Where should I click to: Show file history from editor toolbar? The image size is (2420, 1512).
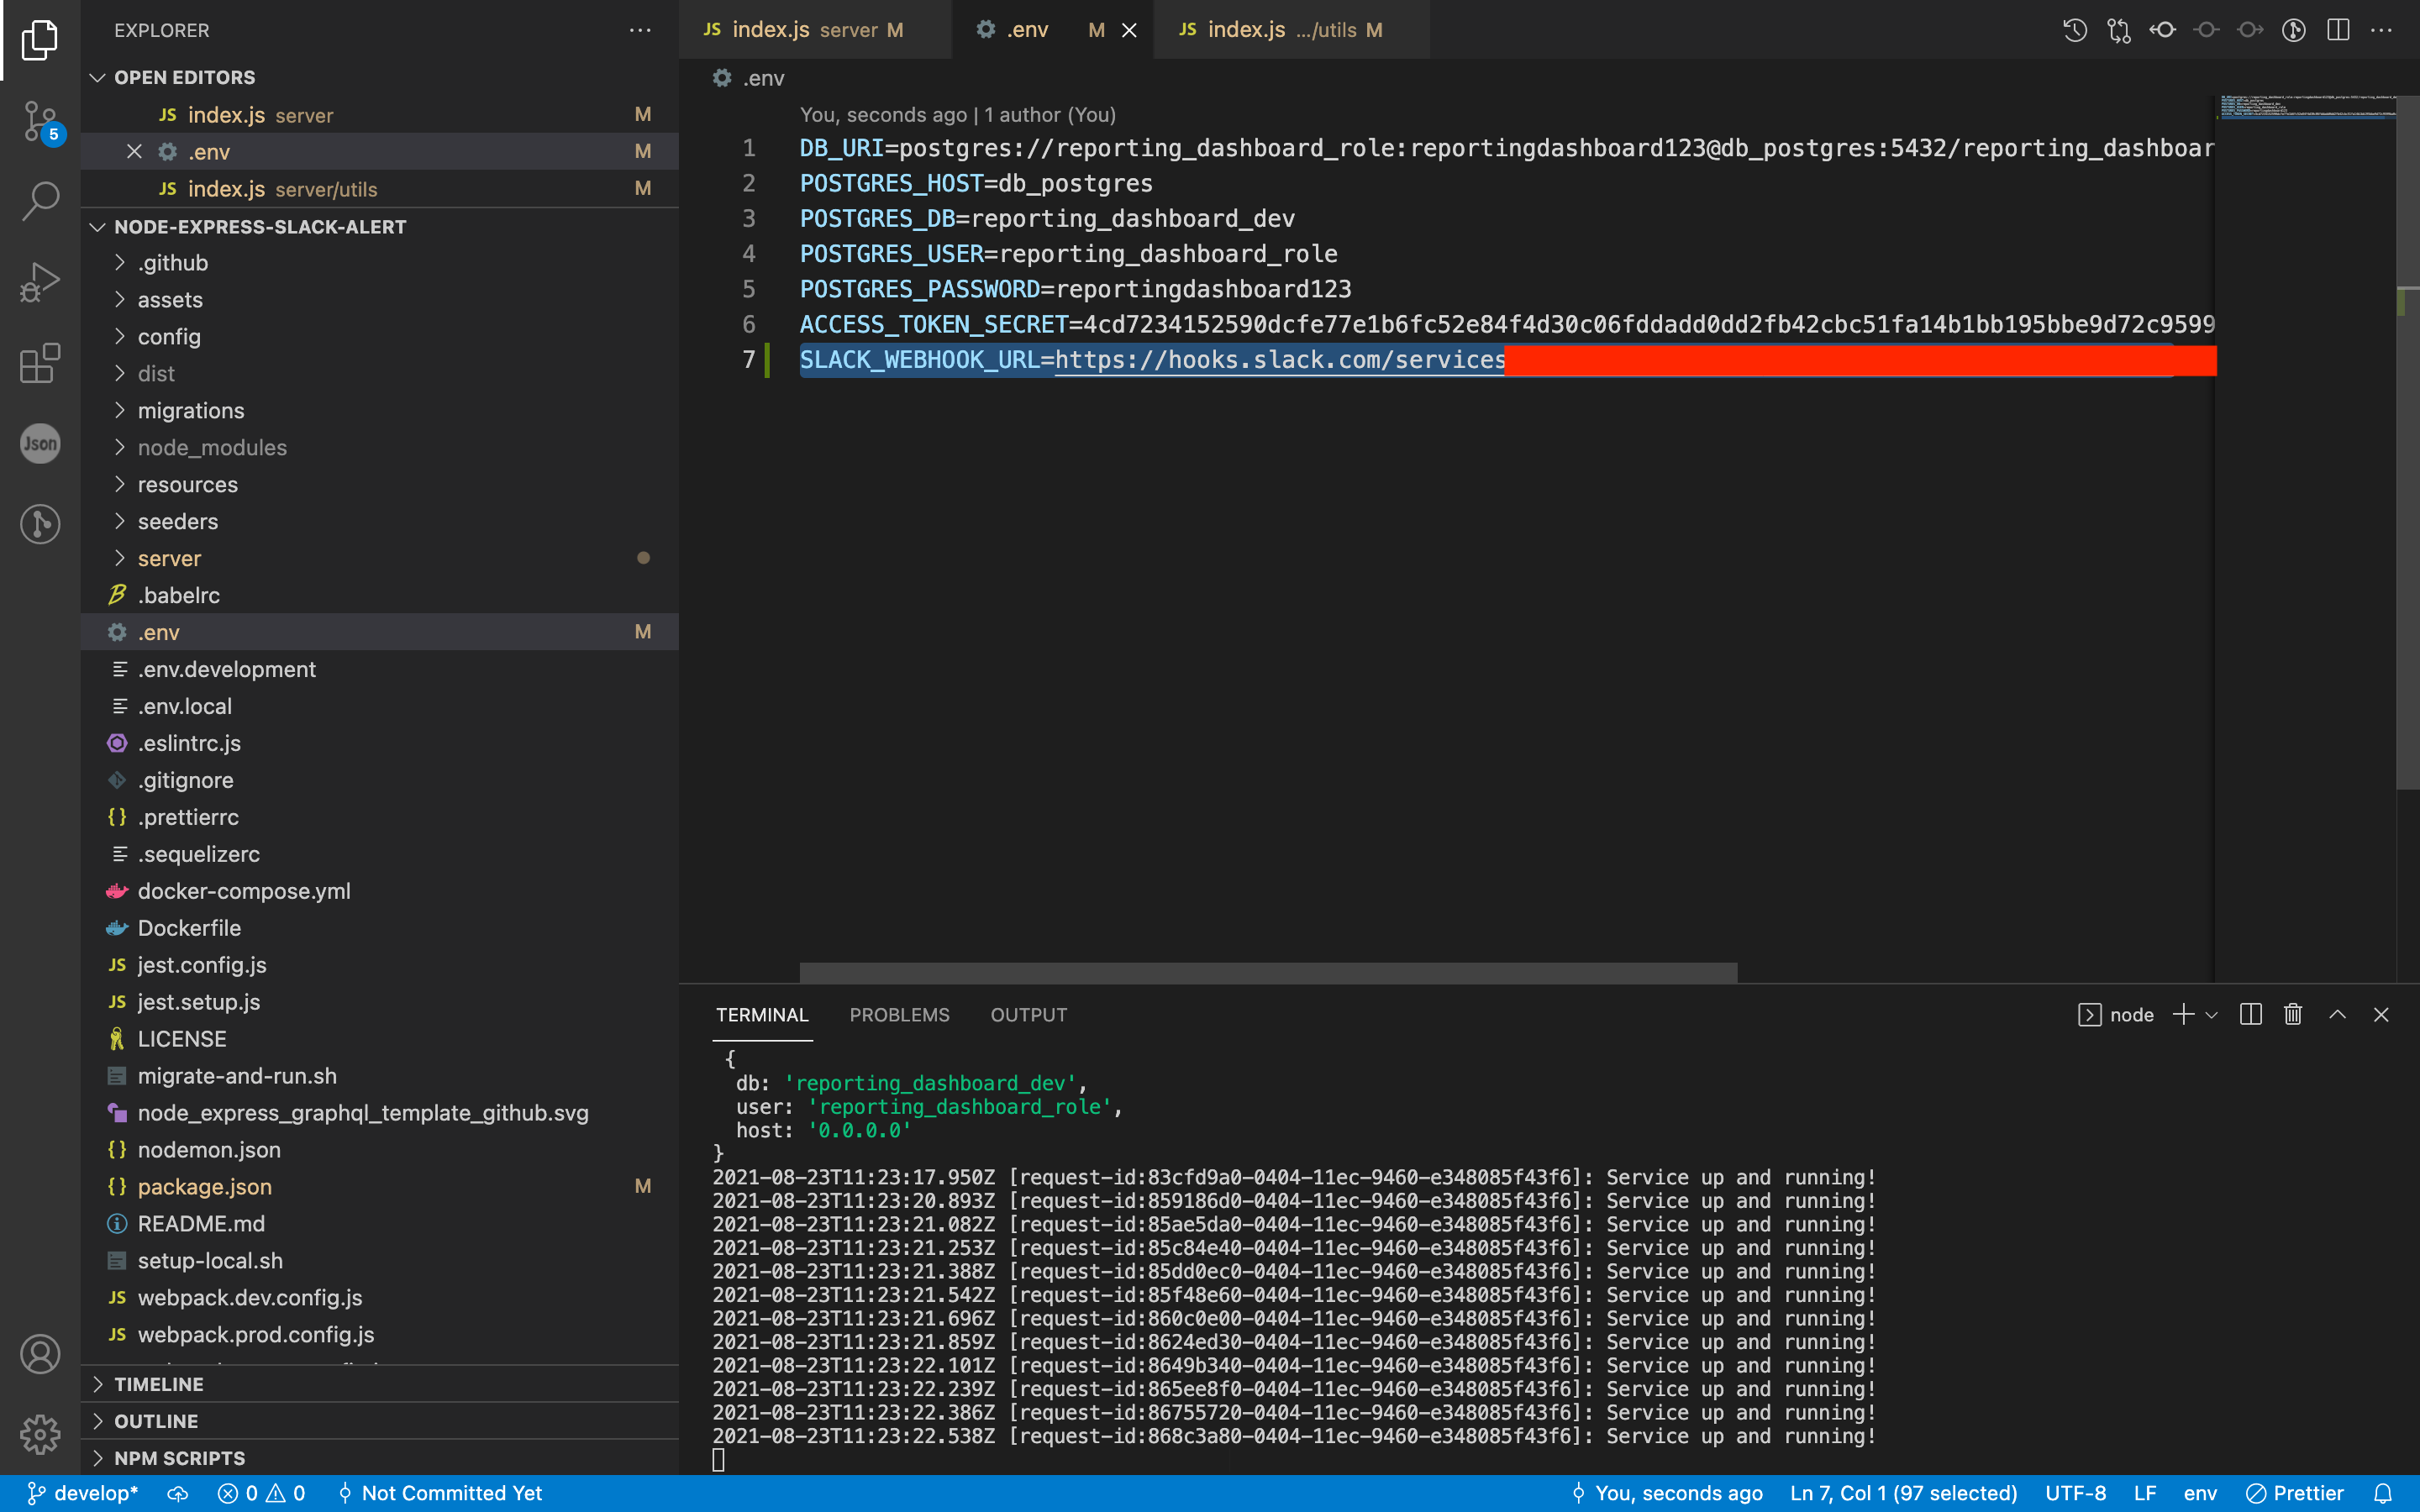2075,30
